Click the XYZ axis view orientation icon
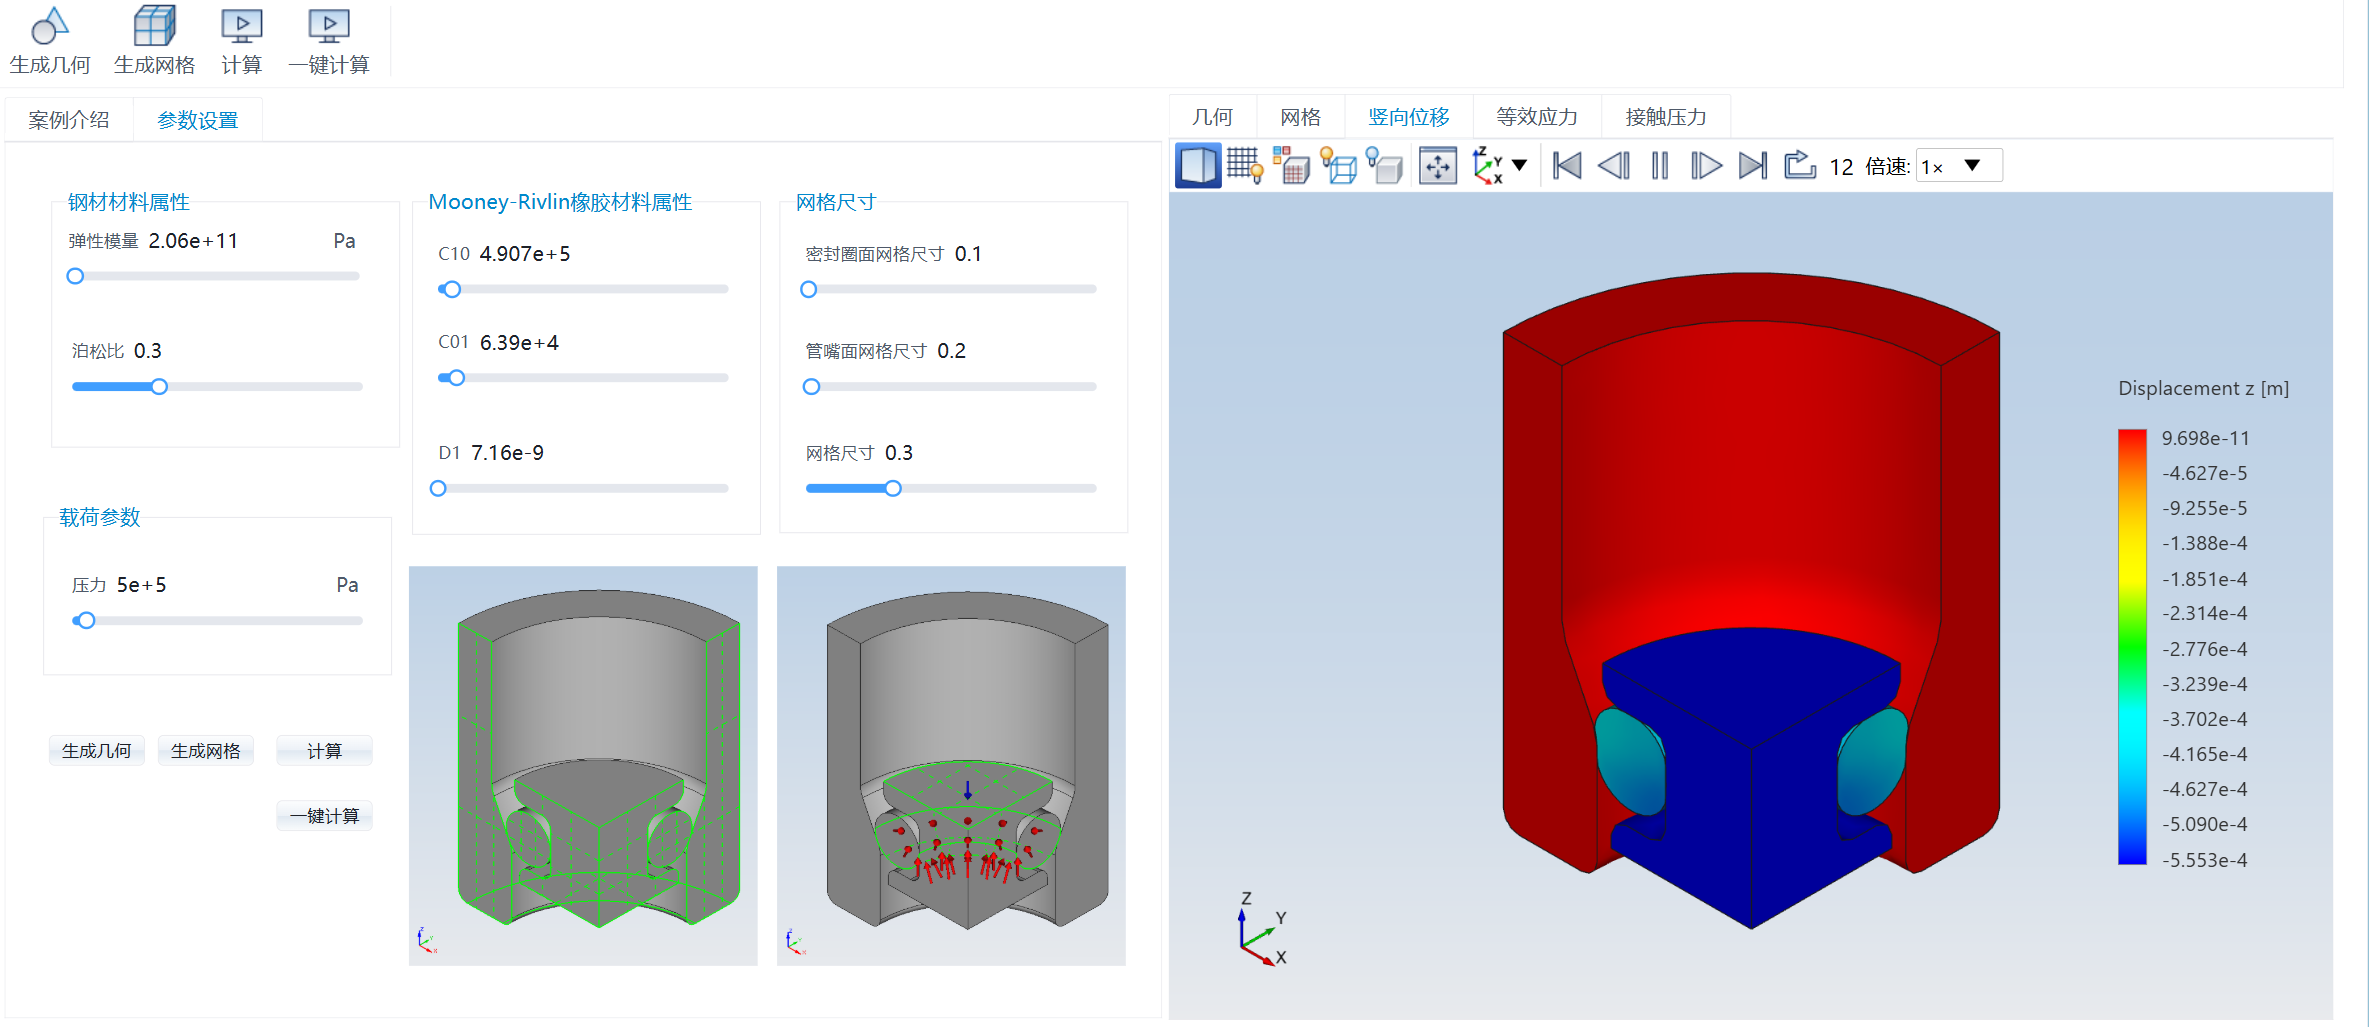Viewport: 2369px width, 1027px height. tap(1487, 166)
